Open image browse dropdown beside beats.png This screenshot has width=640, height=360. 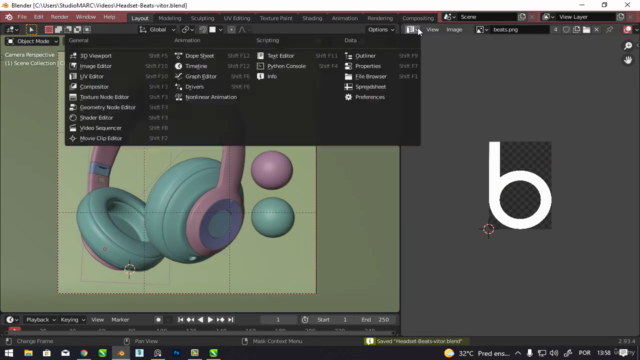click(482, 29)
